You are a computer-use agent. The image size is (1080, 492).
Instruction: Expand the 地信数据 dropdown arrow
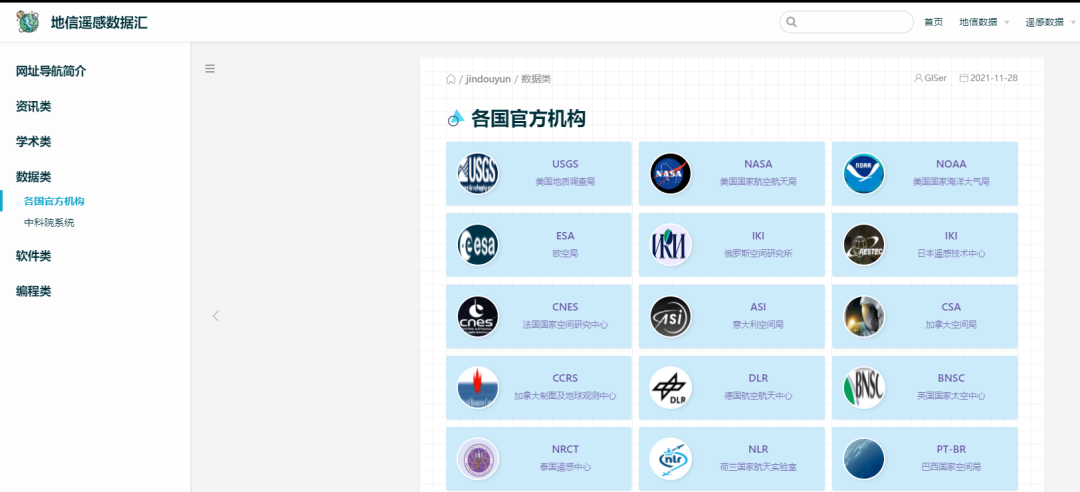tap(1006, 23)
